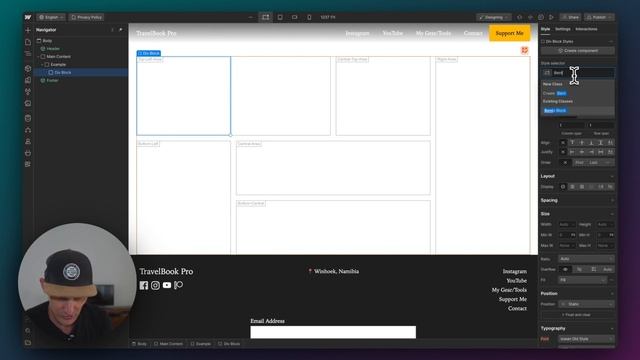640x360 pixels.
Task: Switch to the Interactions tab
Action: pos(586,29)
